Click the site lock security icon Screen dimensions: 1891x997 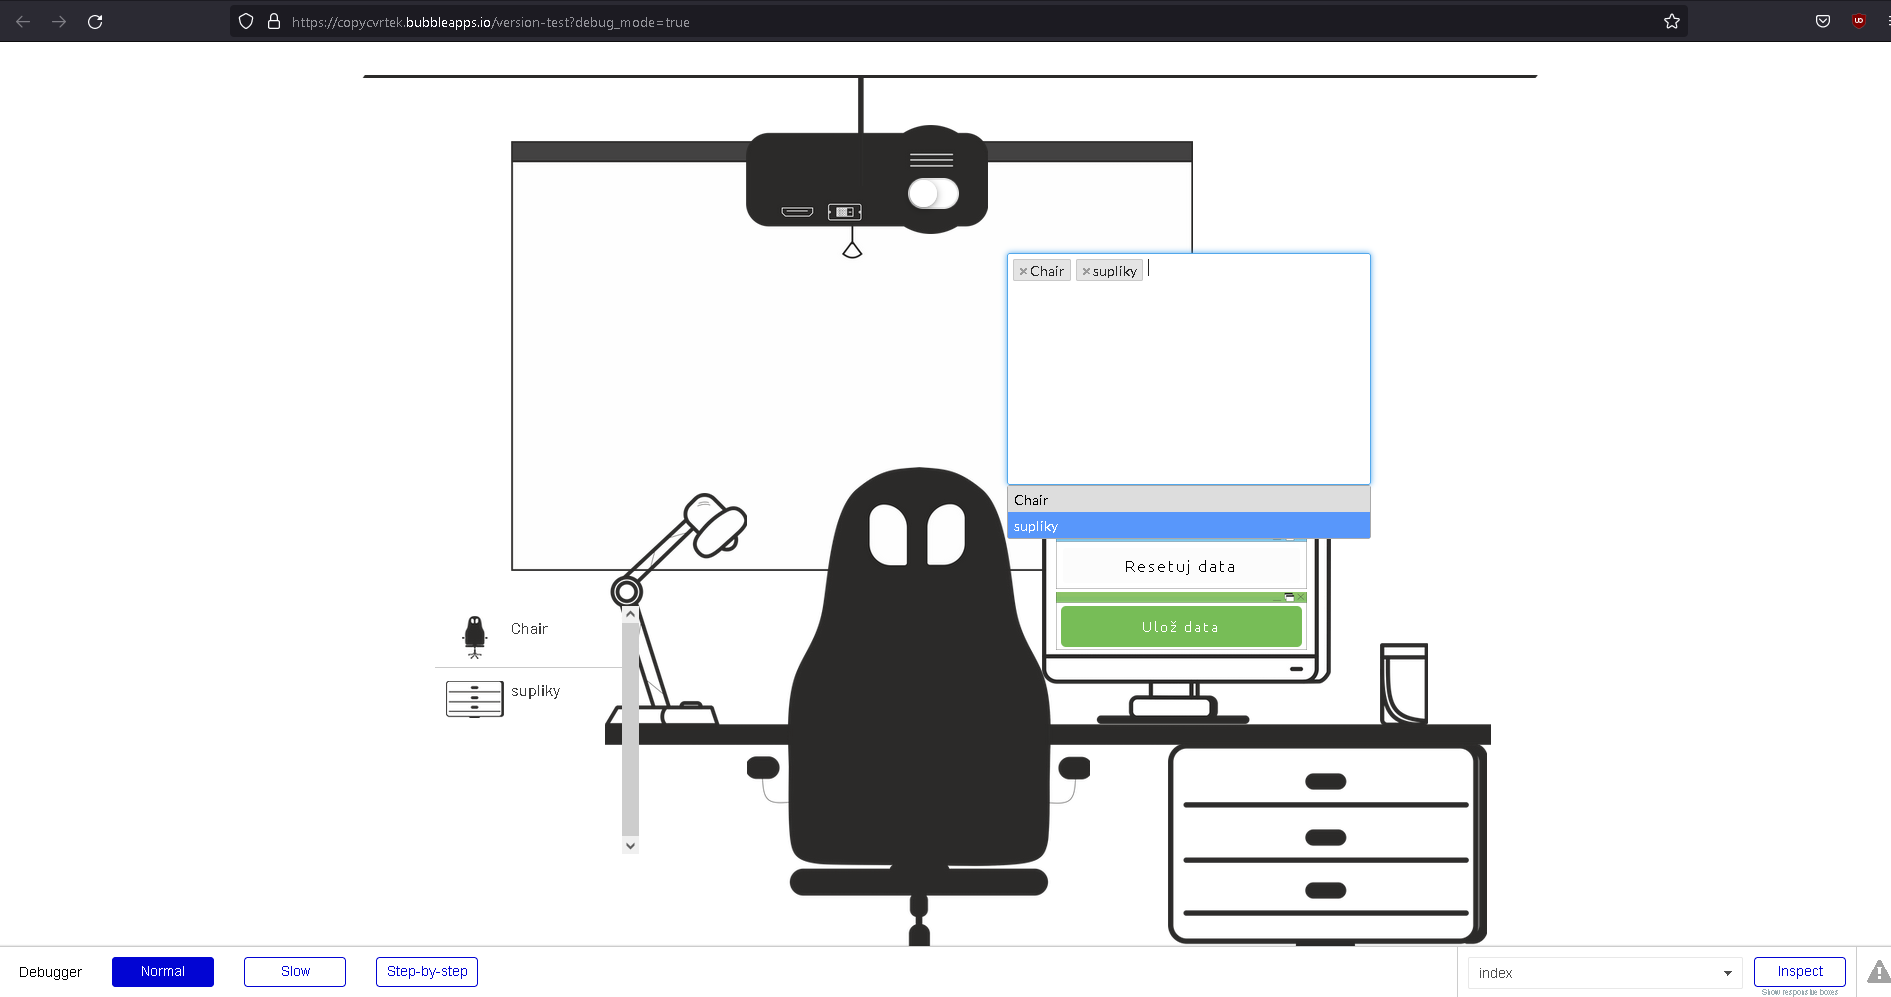[273, 21]
